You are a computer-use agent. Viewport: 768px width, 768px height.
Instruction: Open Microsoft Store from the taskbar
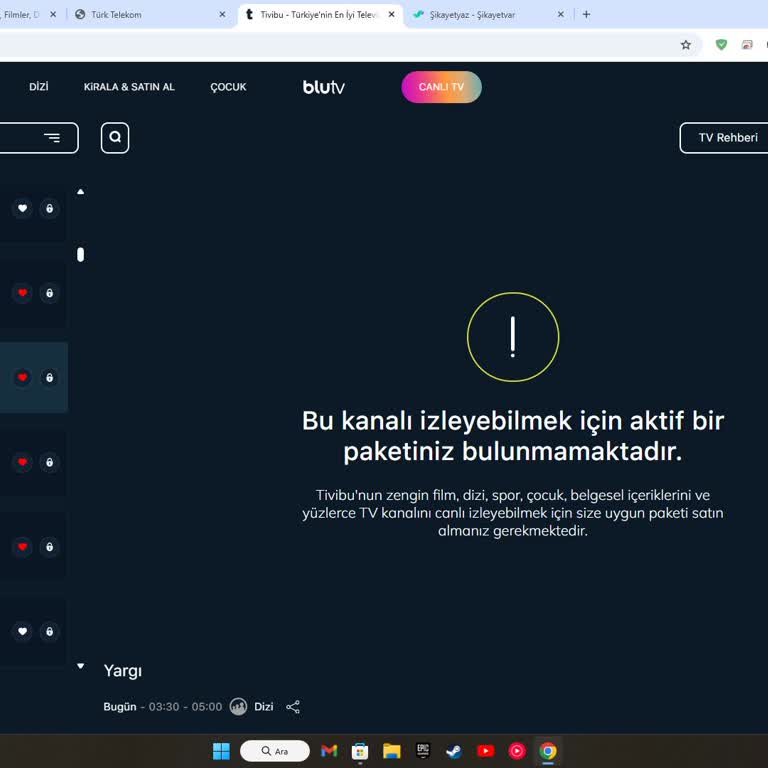click(x=360, y=751)
